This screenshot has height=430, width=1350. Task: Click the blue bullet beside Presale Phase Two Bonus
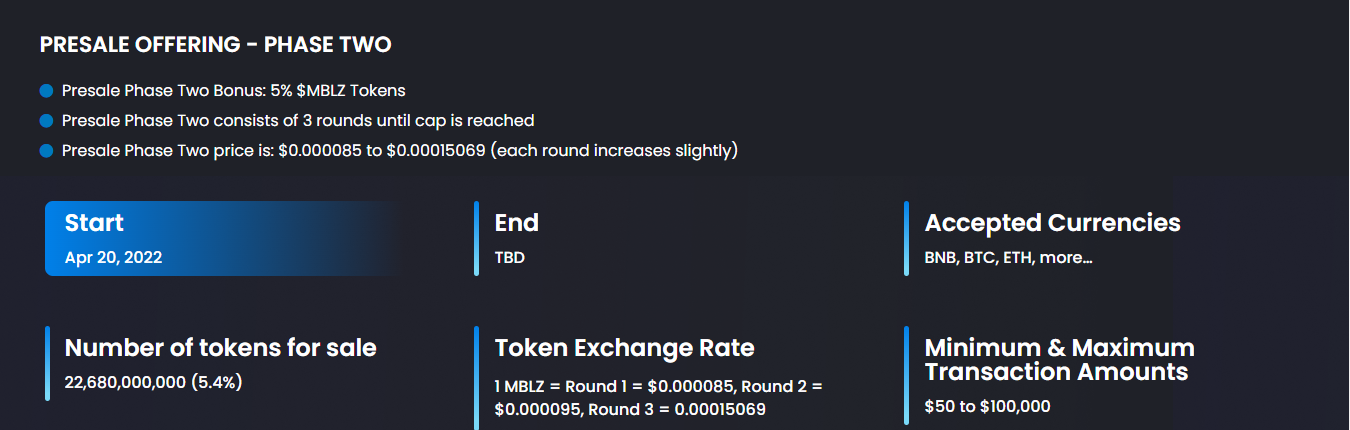(x=46, y=91)
